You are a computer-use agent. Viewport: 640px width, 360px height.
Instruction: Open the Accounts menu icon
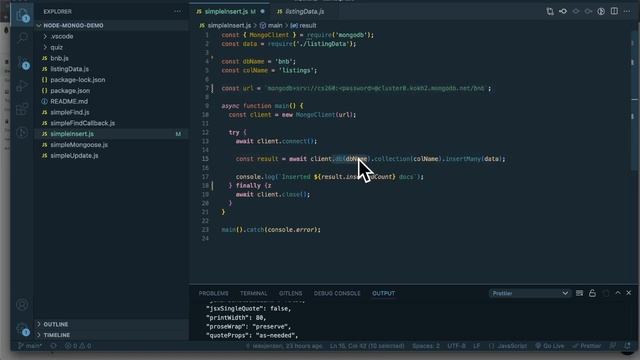[x=22, y=304]
